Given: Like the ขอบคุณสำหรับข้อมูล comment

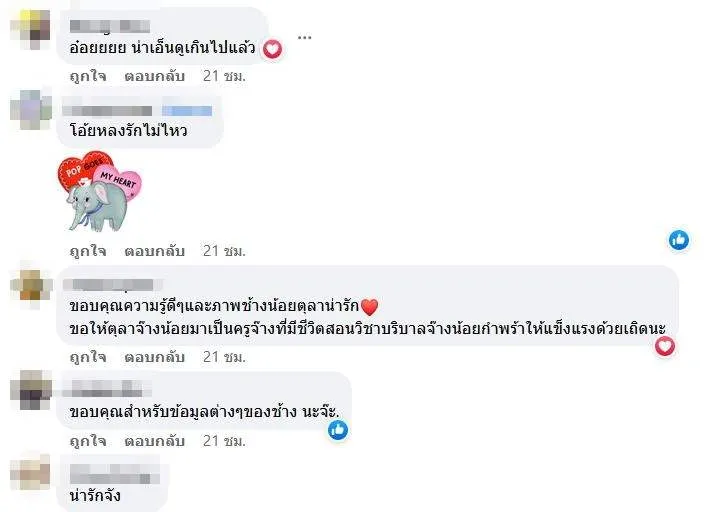Looking at the screenshot, I should (88, 441).
